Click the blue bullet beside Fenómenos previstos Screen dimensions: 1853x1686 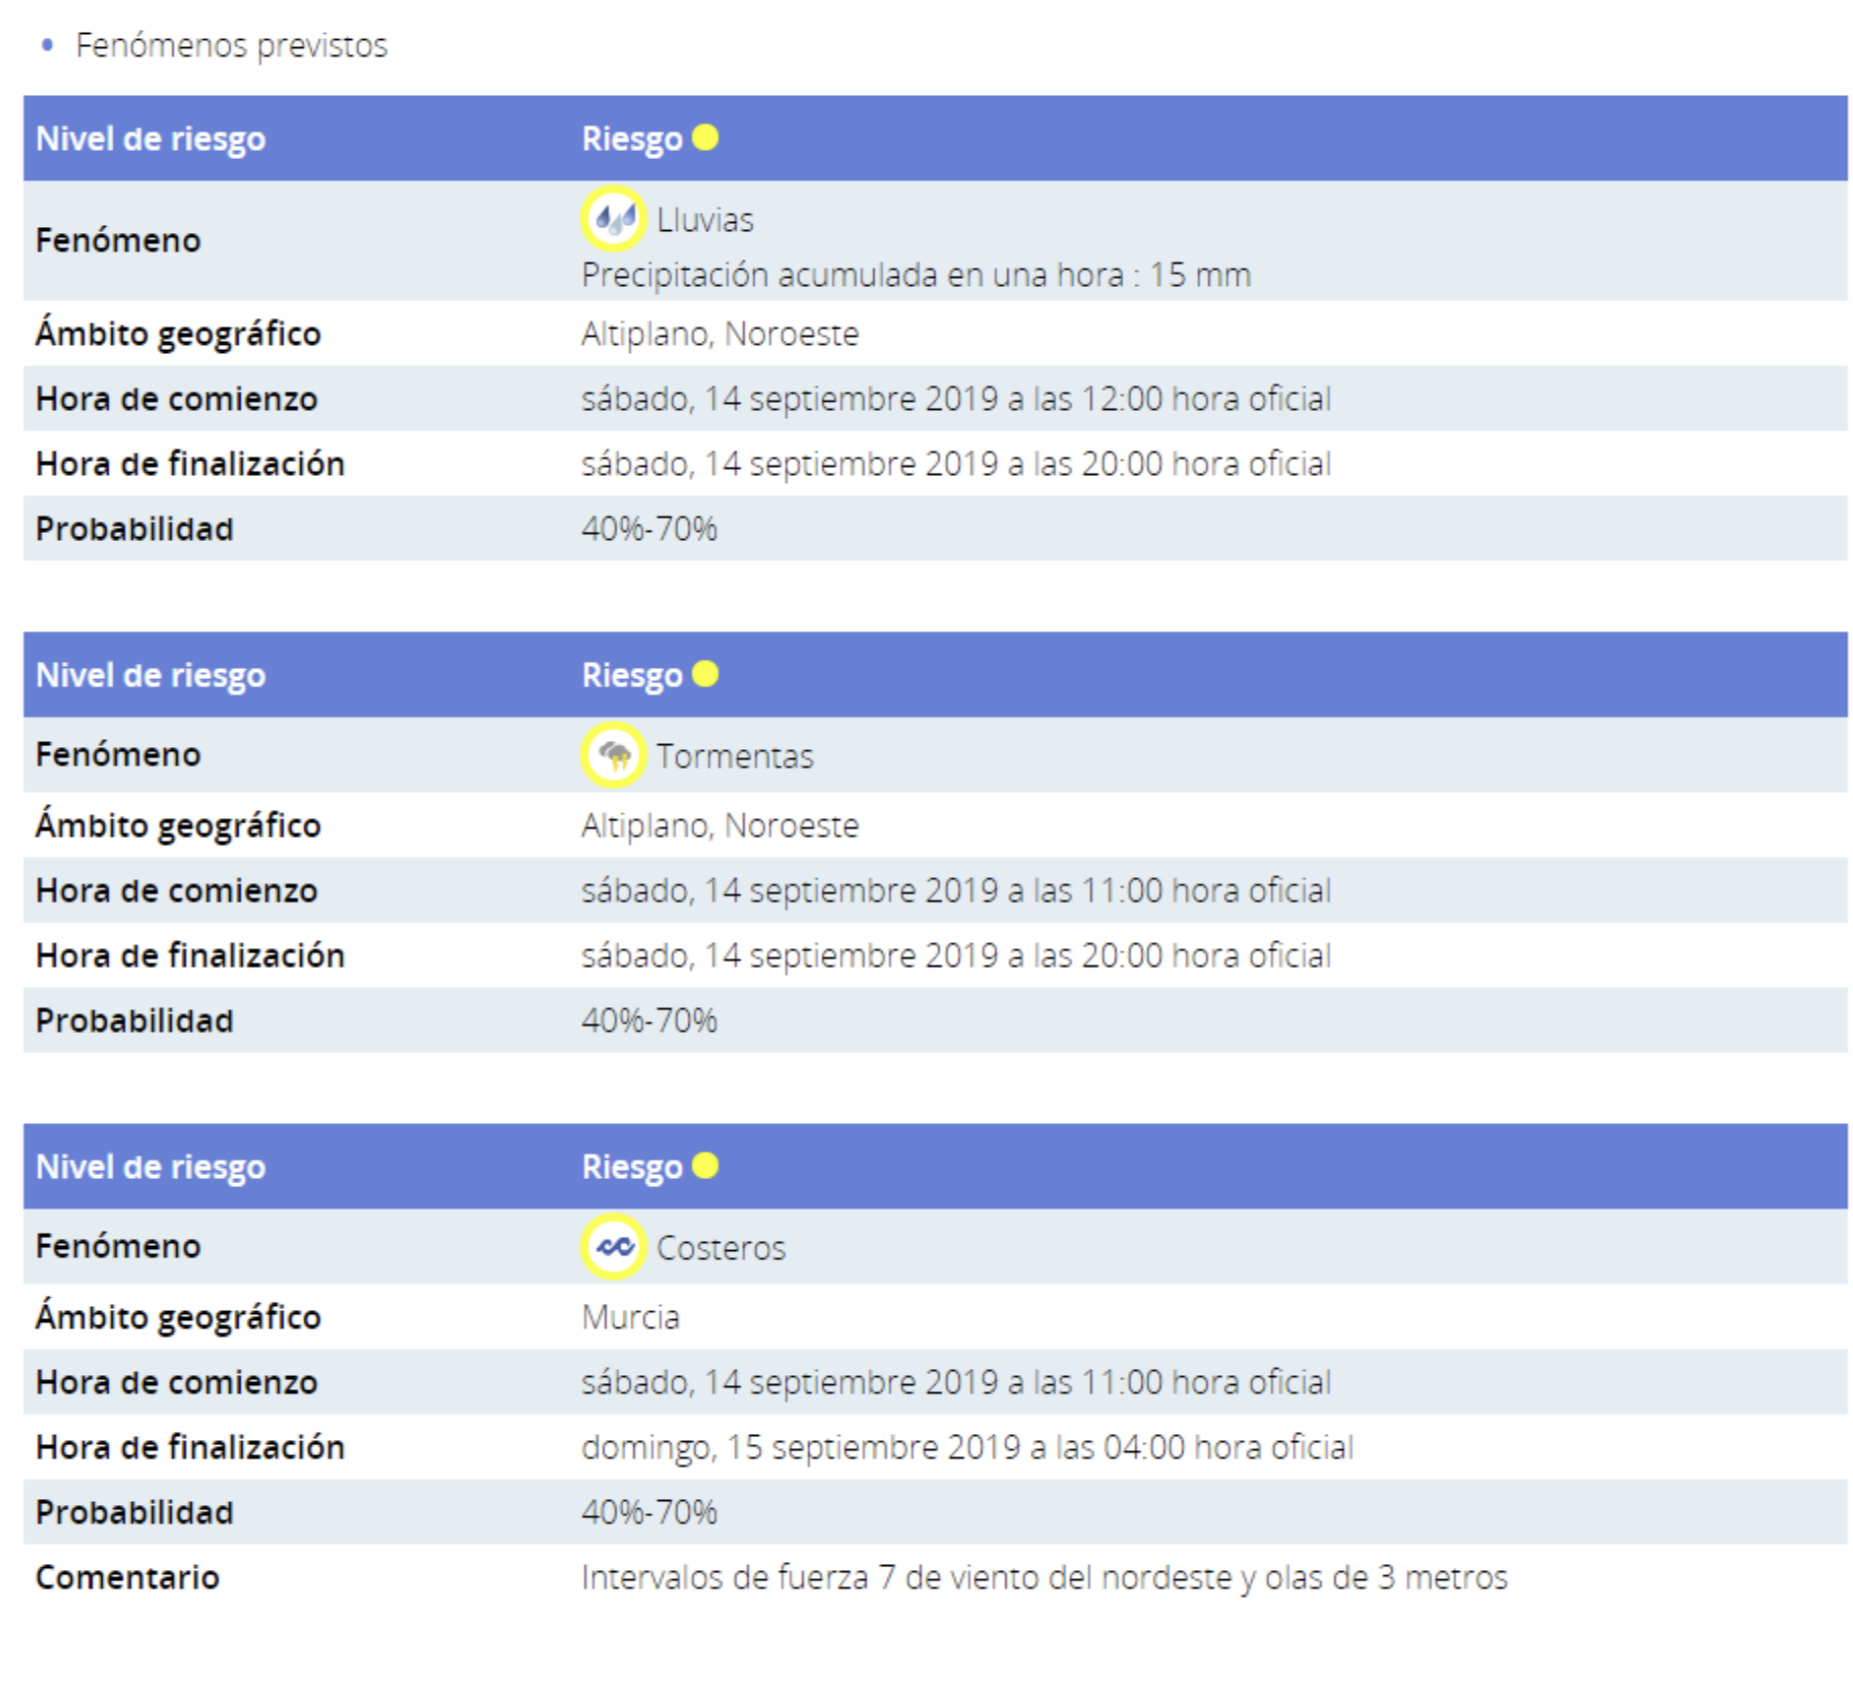point(47,45)
